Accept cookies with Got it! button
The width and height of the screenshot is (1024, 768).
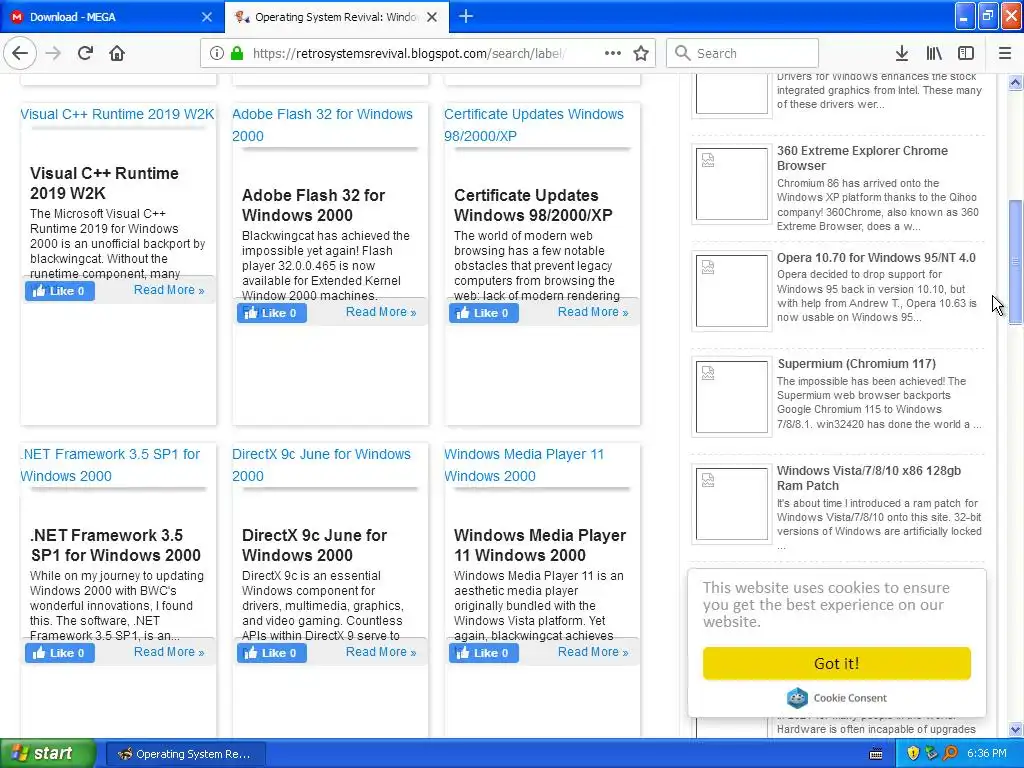click(837, 664)
